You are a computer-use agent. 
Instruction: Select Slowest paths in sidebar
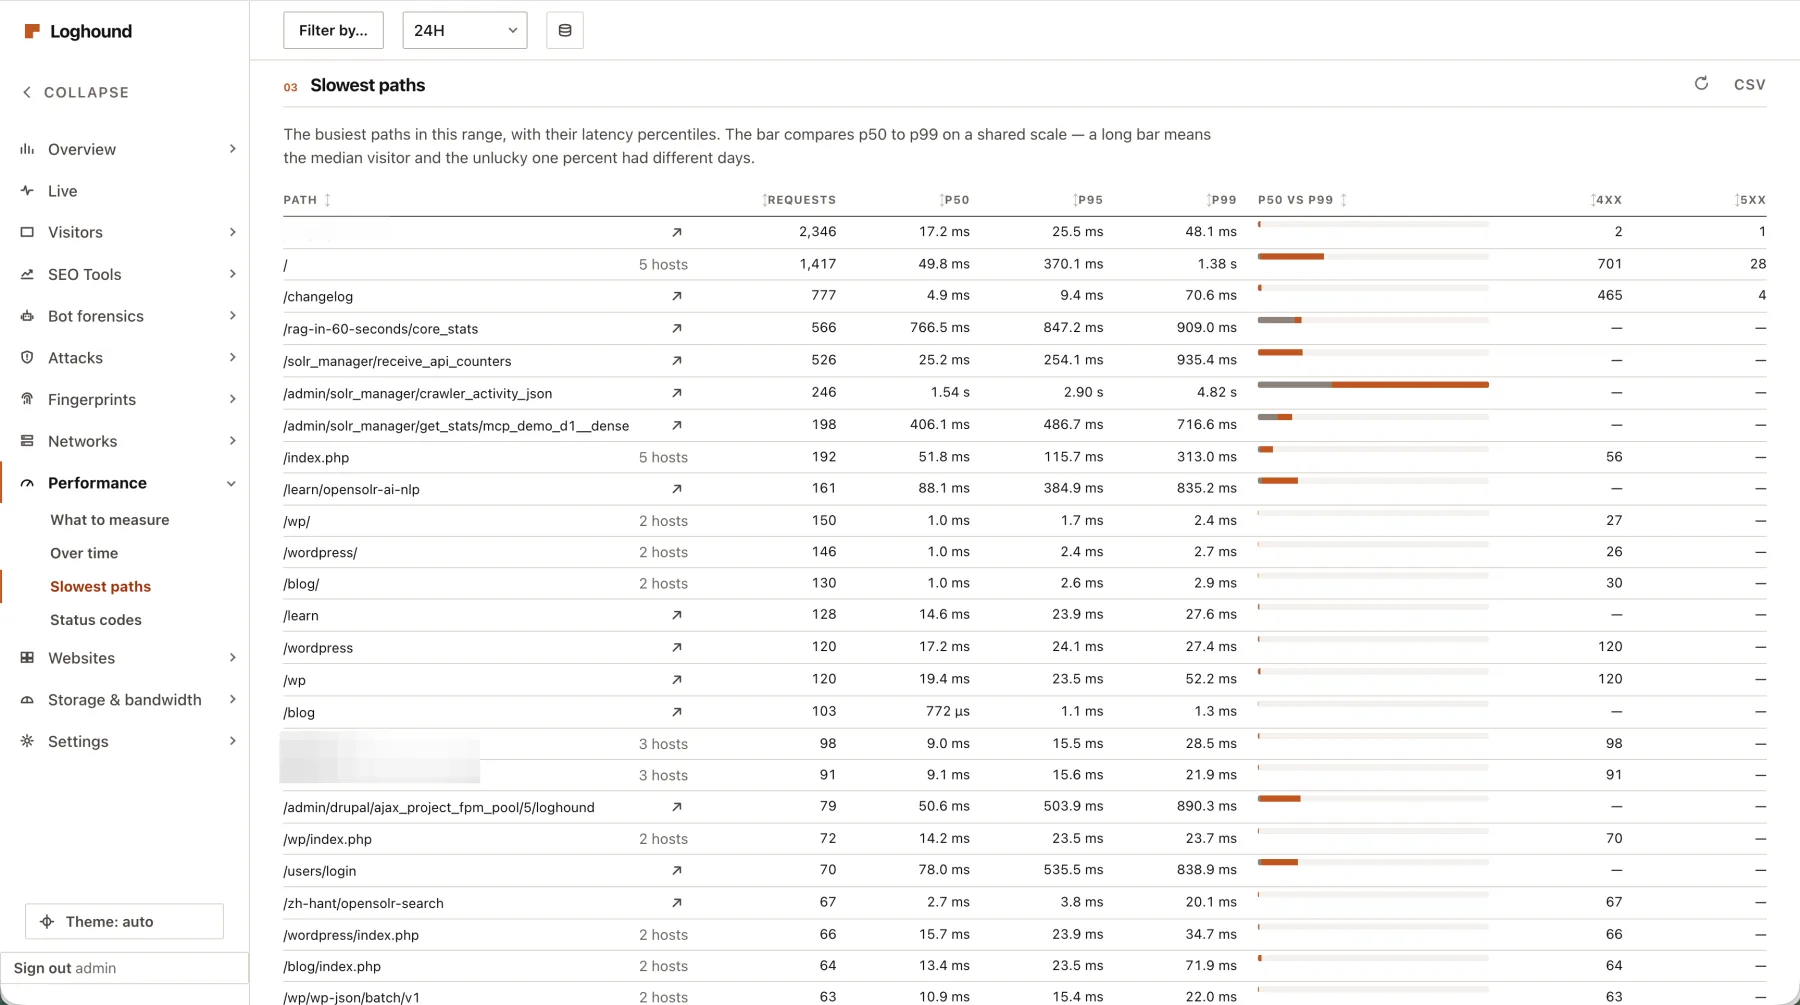pyautogui.click(x=101, y=587)
